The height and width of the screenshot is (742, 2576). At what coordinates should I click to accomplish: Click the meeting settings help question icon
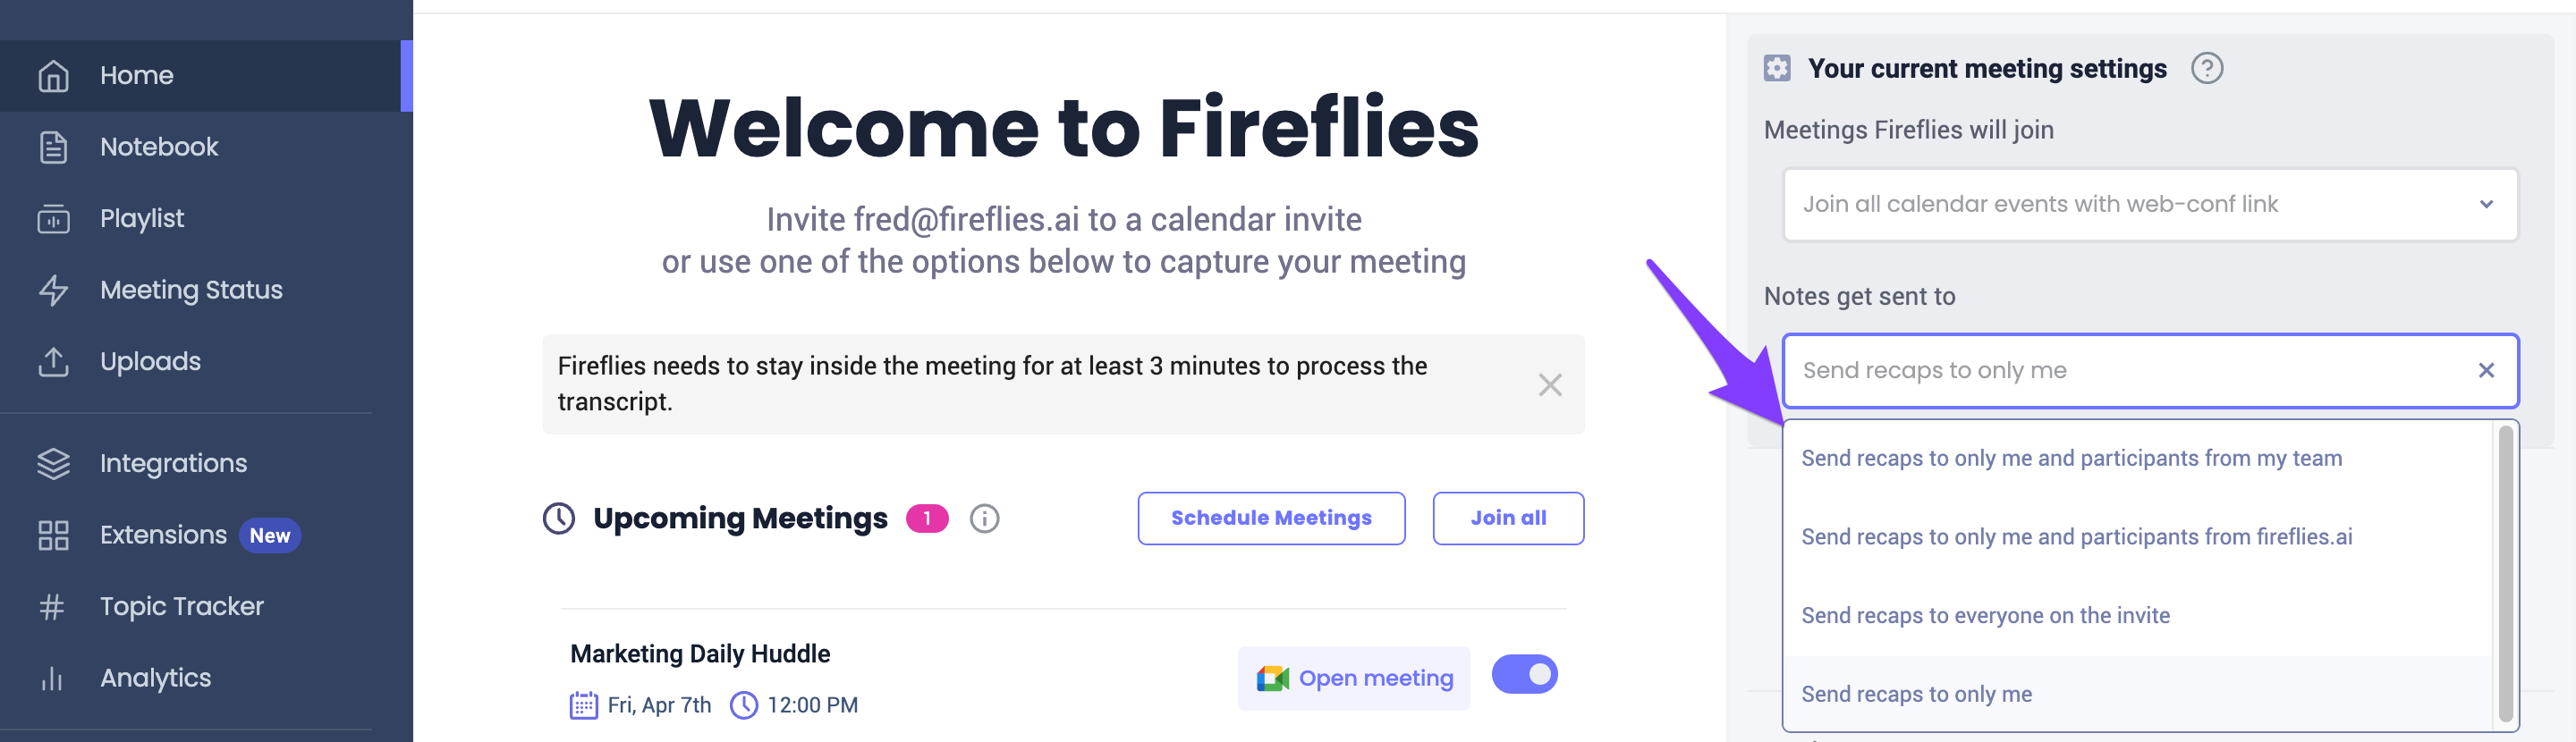2207,68
